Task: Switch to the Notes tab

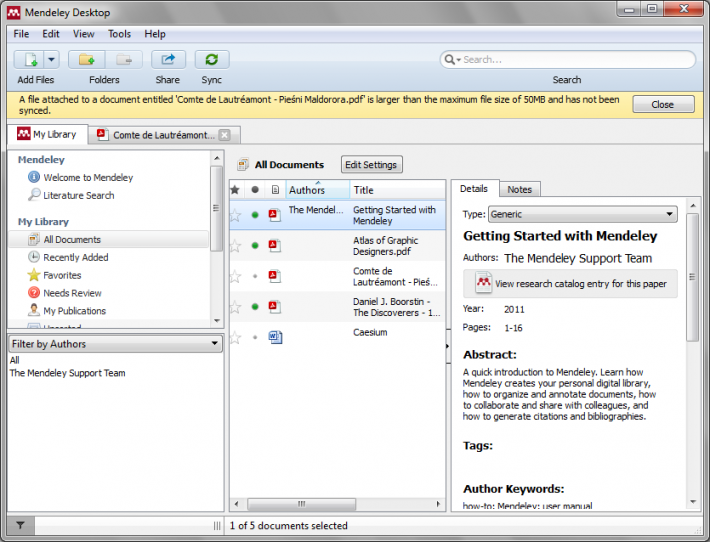Action: point(519,190)
